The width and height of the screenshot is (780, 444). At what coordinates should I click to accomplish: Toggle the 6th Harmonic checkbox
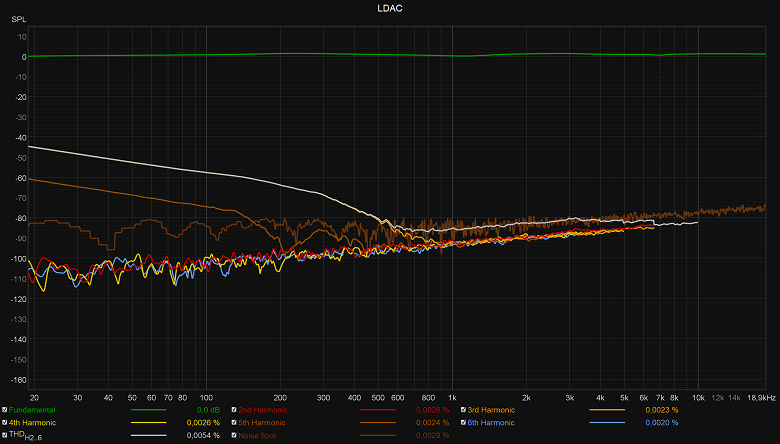pos(463,423)
